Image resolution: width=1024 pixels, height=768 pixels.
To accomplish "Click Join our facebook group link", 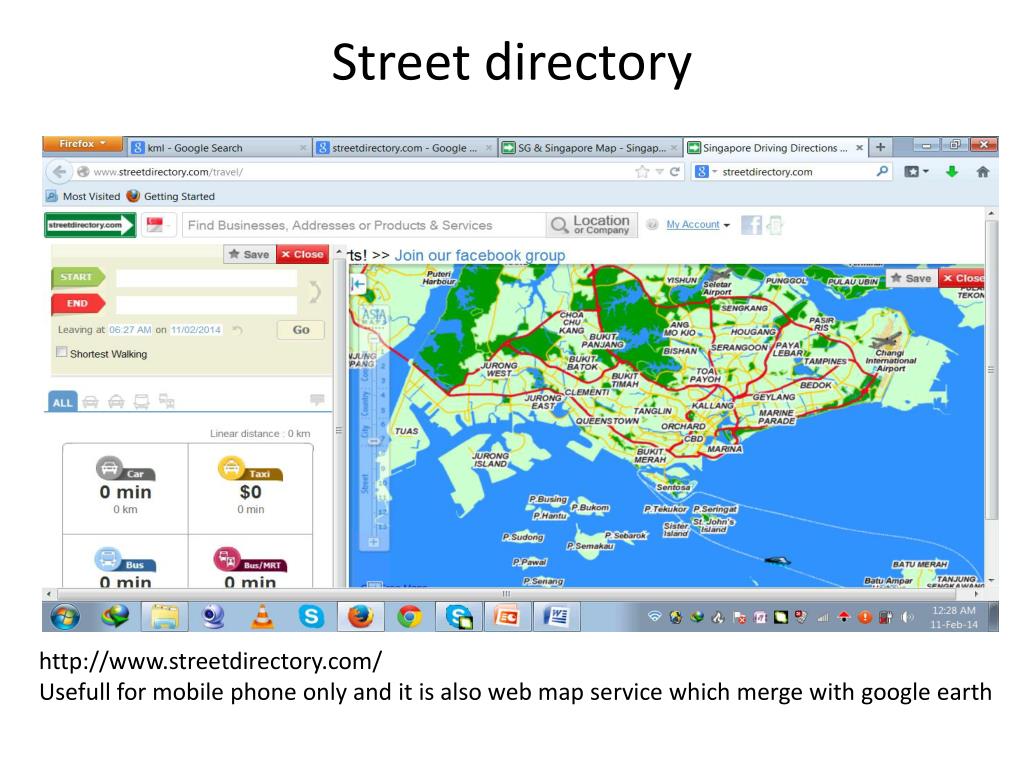I will tap(480, 255).
